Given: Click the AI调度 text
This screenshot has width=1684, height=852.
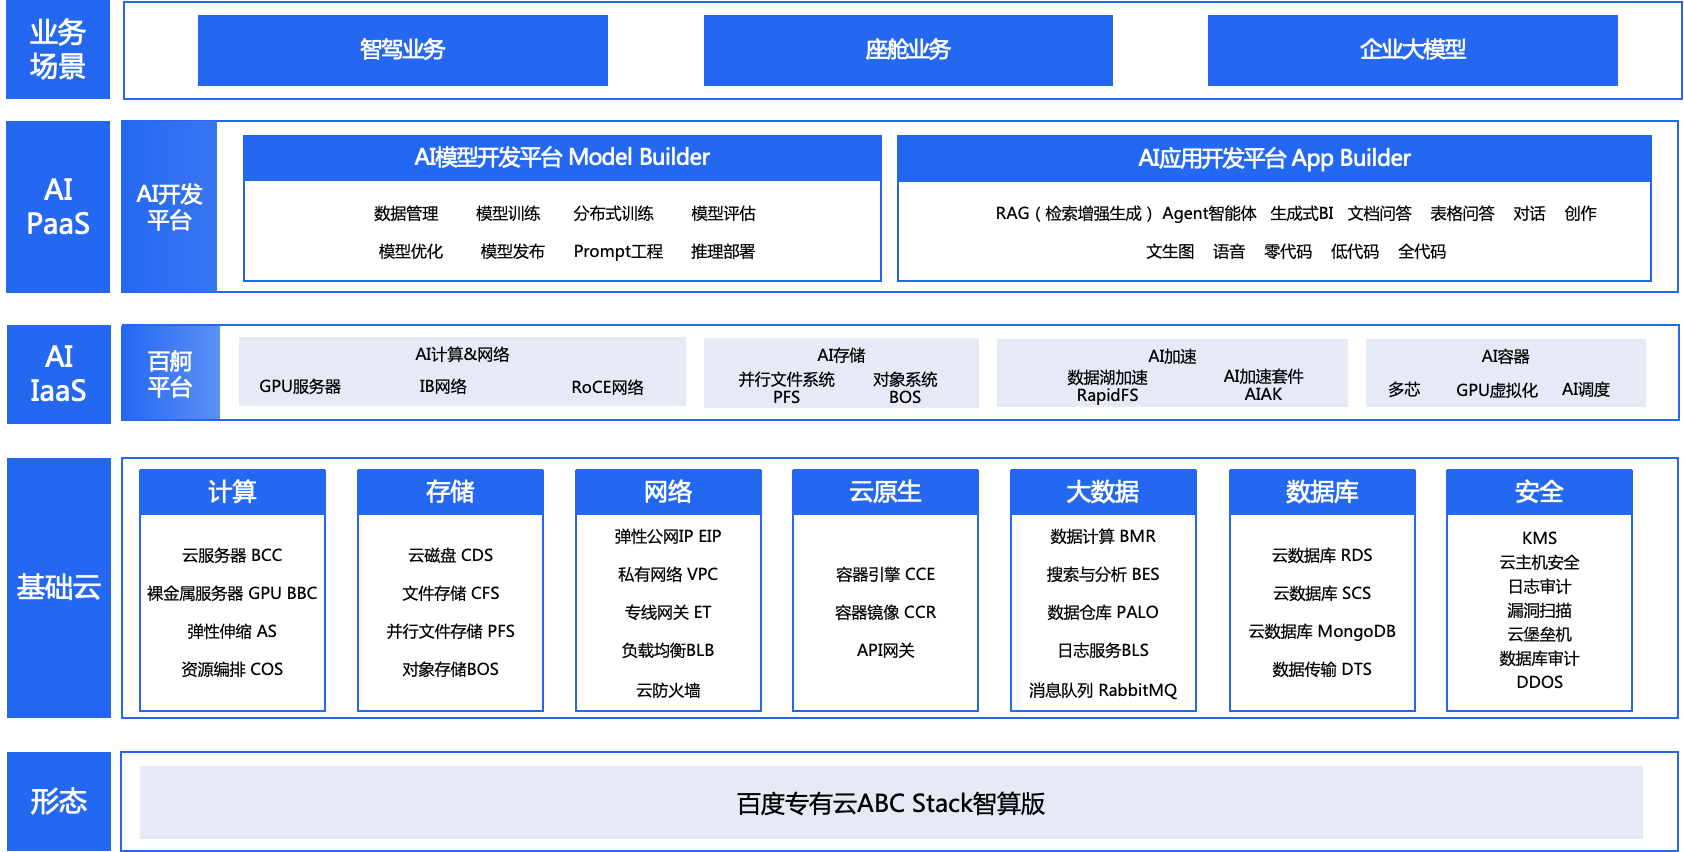Looking at the screenshot, I should pos(1586,390).
